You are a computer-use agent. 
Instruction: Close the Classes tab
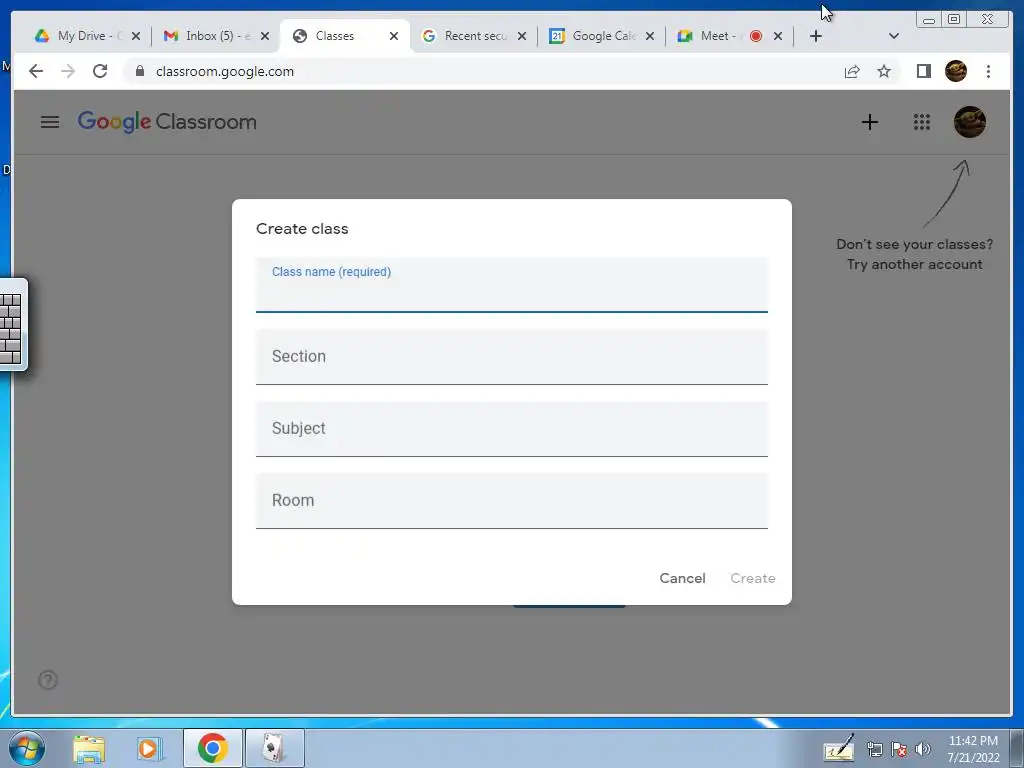394,36
